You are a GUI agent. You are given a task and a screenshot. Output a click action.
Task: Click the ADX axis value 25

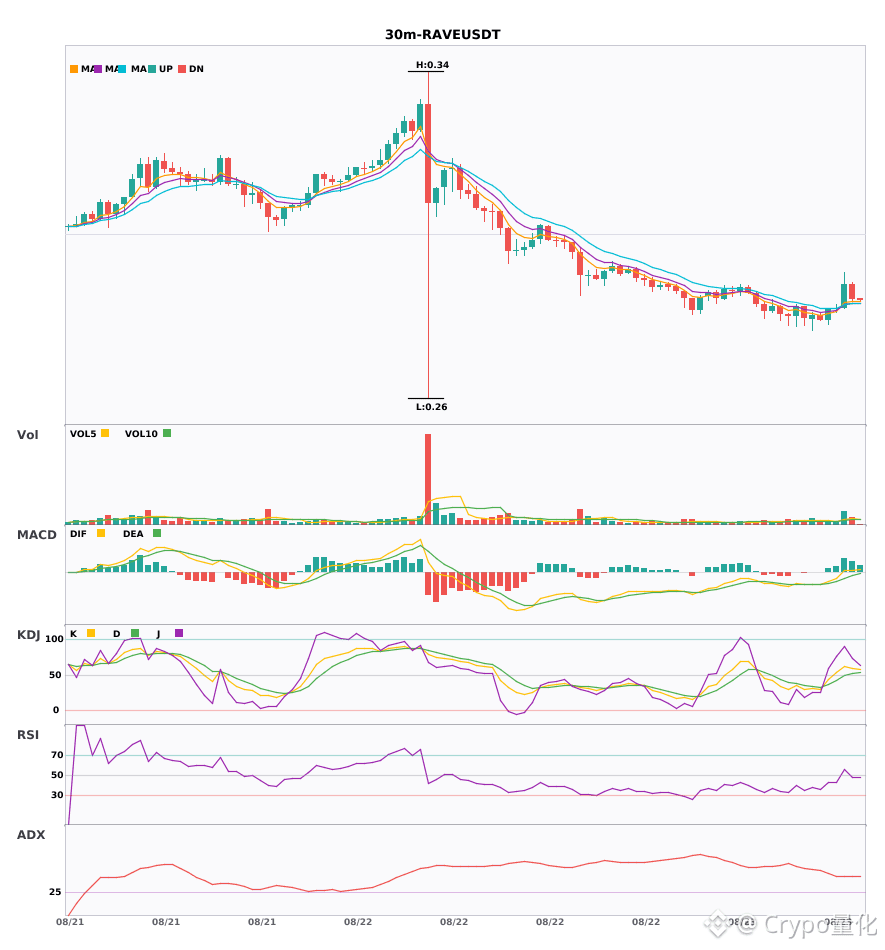[55, 892]
